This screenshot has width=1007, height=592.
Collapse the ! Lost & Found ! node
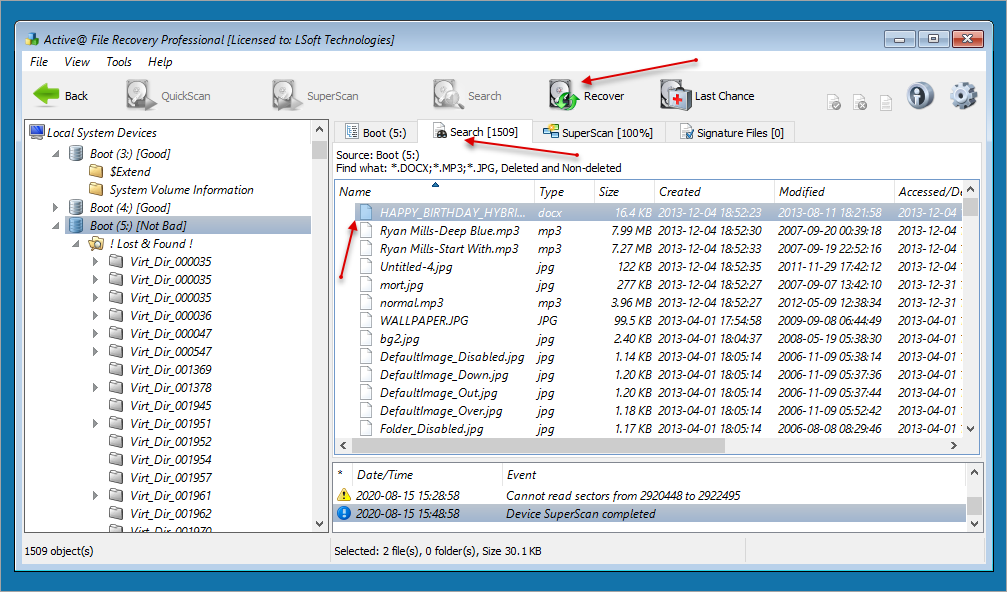[x=76, y=243]
